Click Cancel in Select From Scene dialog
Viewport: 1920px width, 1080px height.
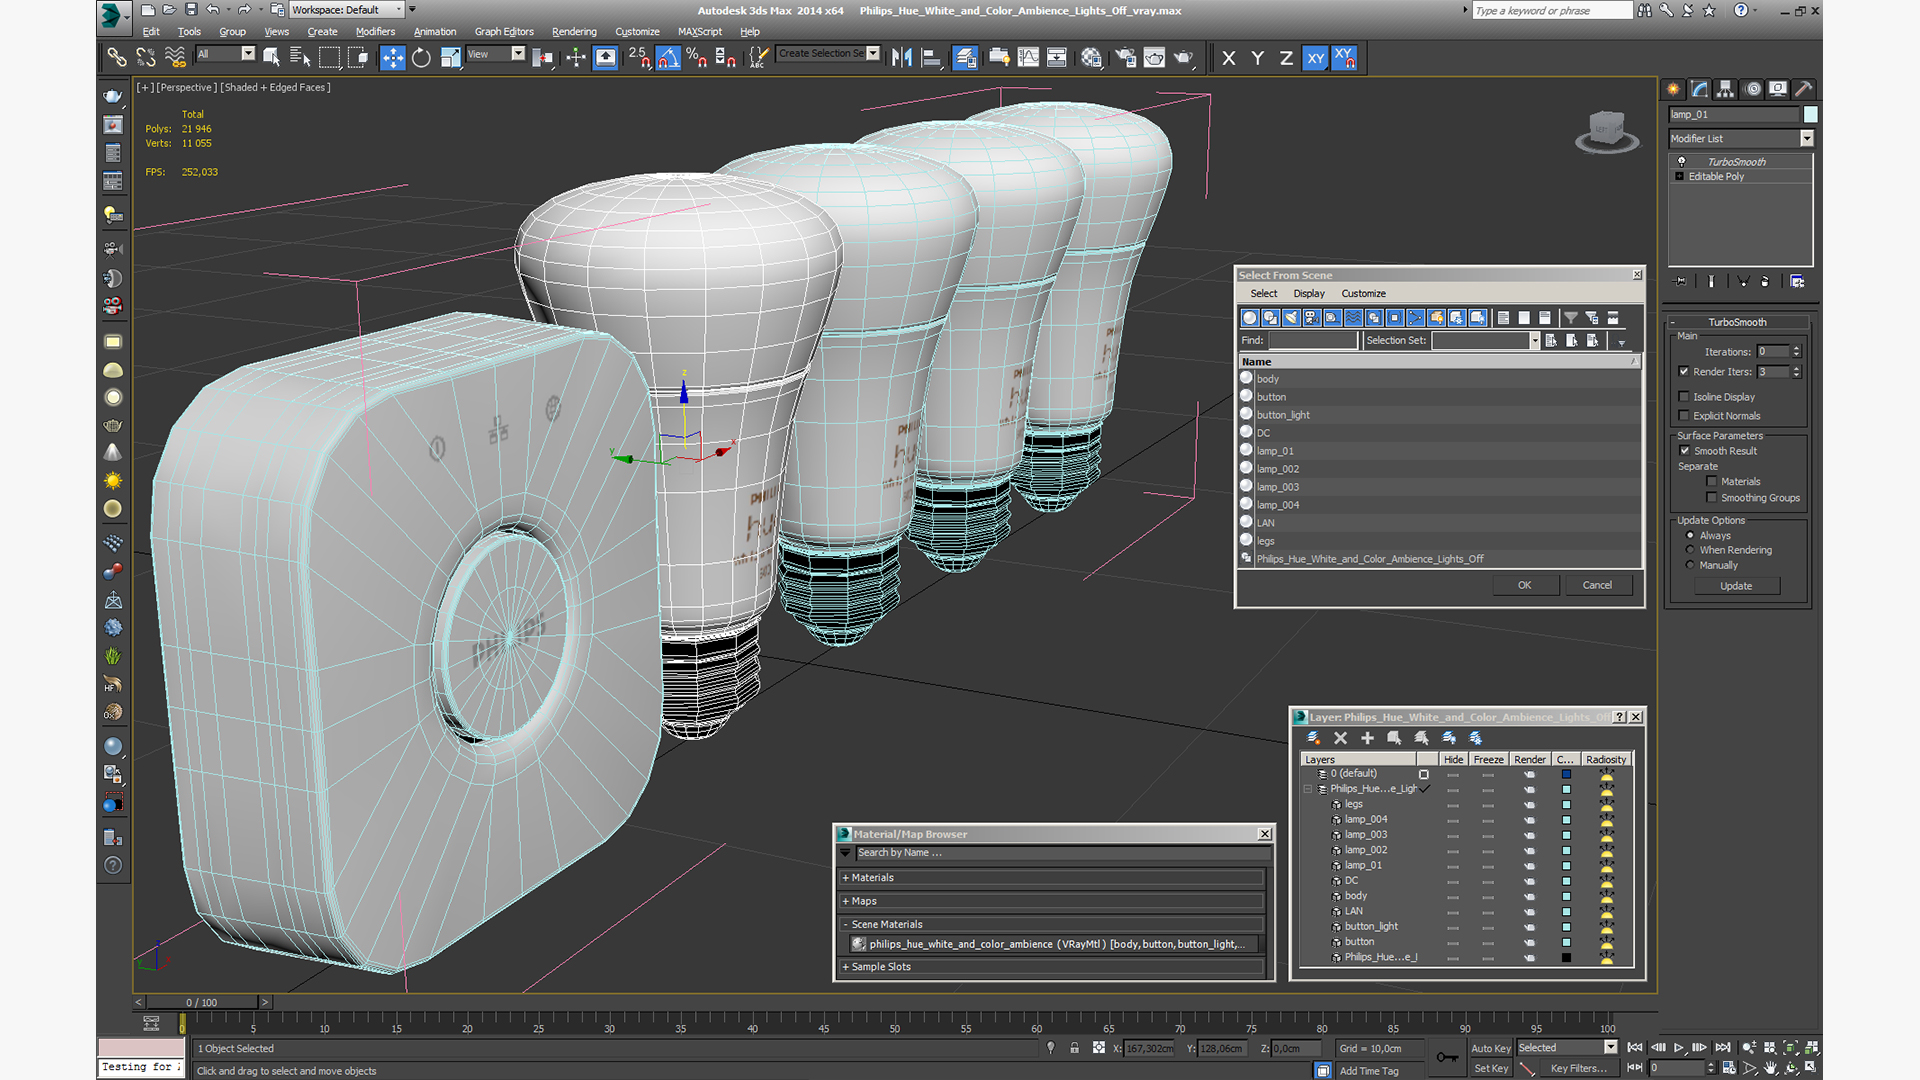coord(1597,586)
